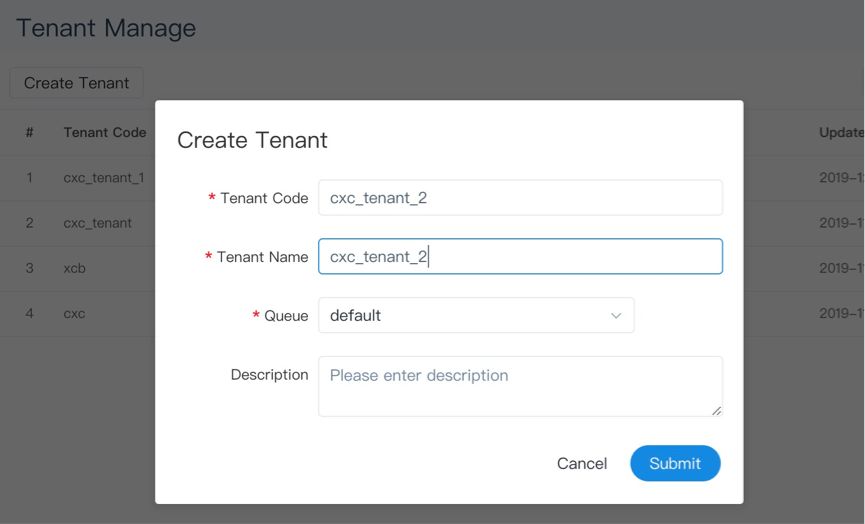The width and height of the screenshot is (865, 524).
Task: Click the Description textarea resize handle
Action: [716, 410]
